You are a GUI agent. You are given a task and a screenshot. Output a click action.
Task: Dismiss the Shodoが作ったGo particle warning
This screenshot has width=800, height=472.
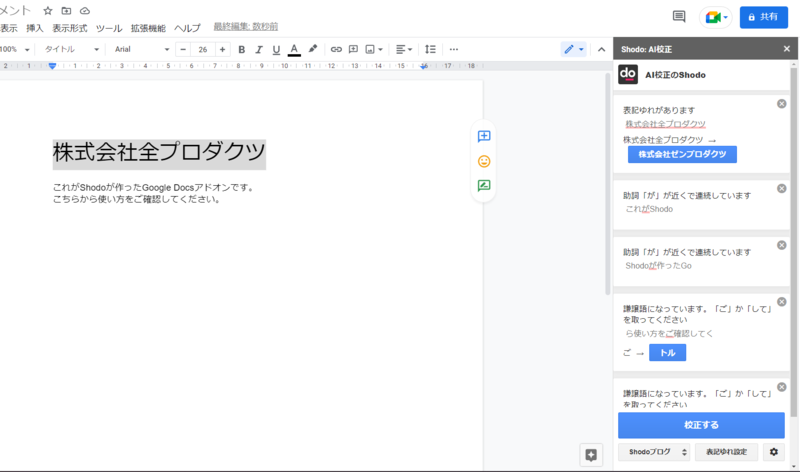[782, 245]
